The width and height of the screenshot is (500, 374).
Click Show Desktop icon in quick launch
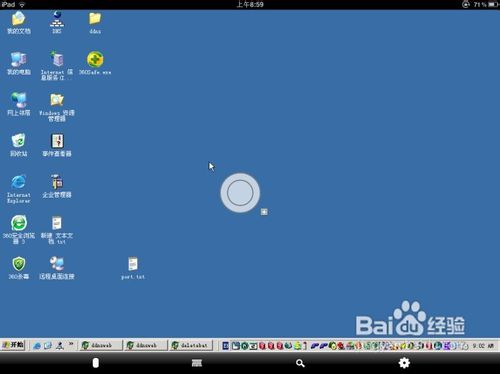pyautogui.click(x=48, y=346)
